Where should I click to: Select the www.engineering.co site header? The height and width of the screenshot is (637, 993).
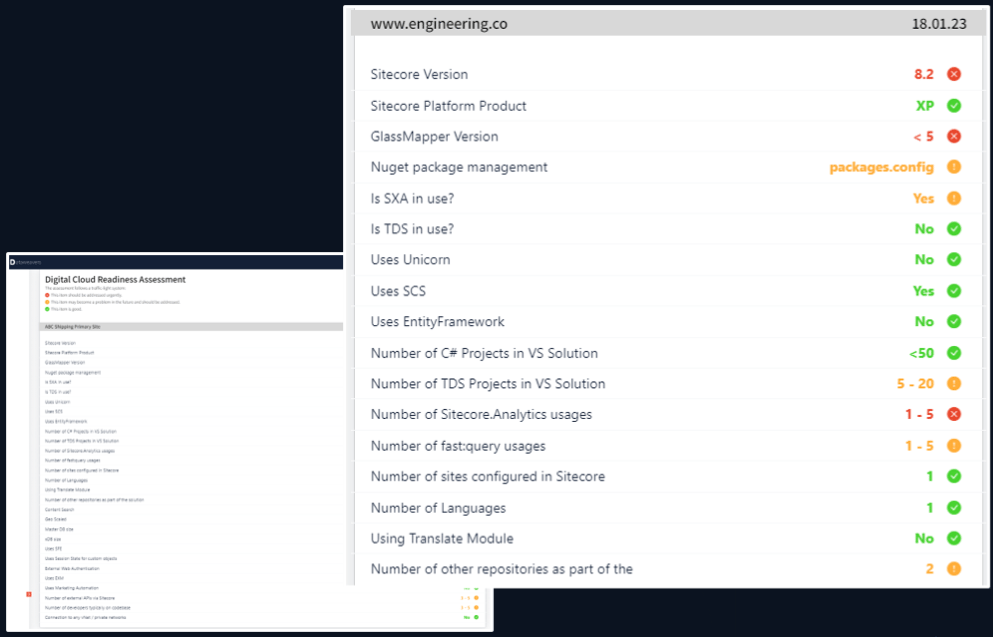point(438,24)
